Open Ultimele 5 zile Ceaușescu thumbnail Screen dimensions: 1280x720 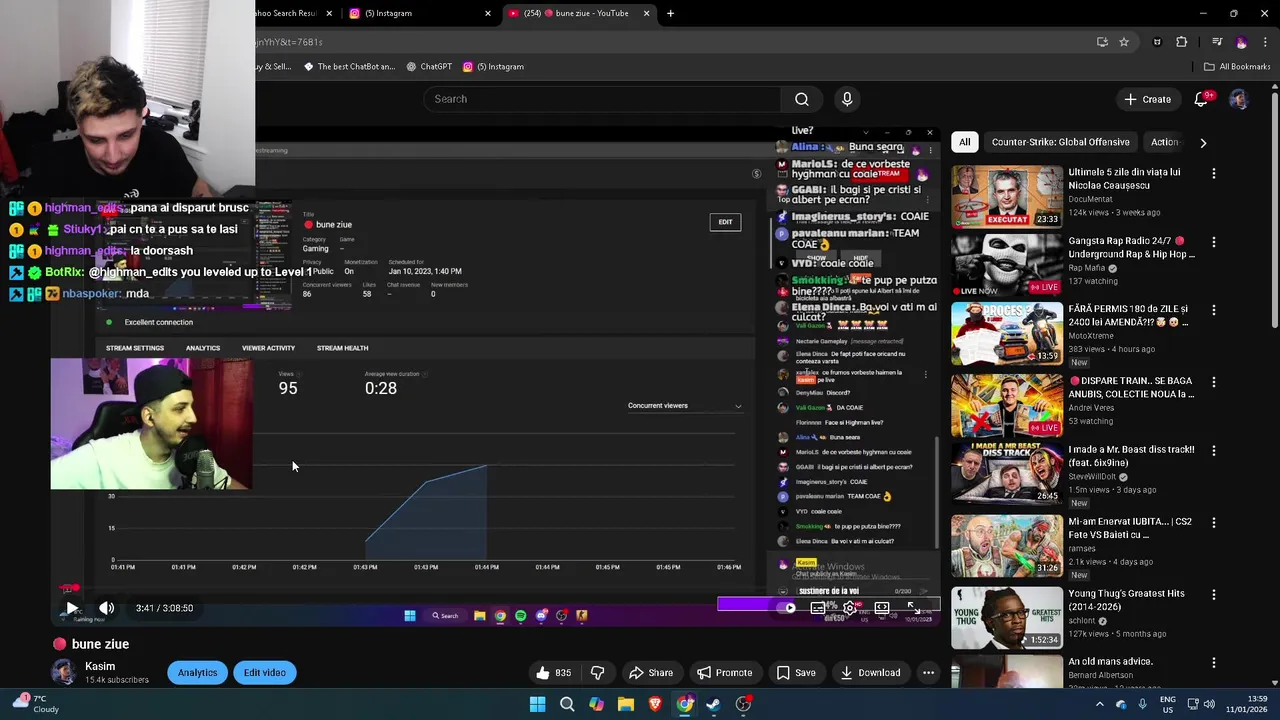[1006, 196]
